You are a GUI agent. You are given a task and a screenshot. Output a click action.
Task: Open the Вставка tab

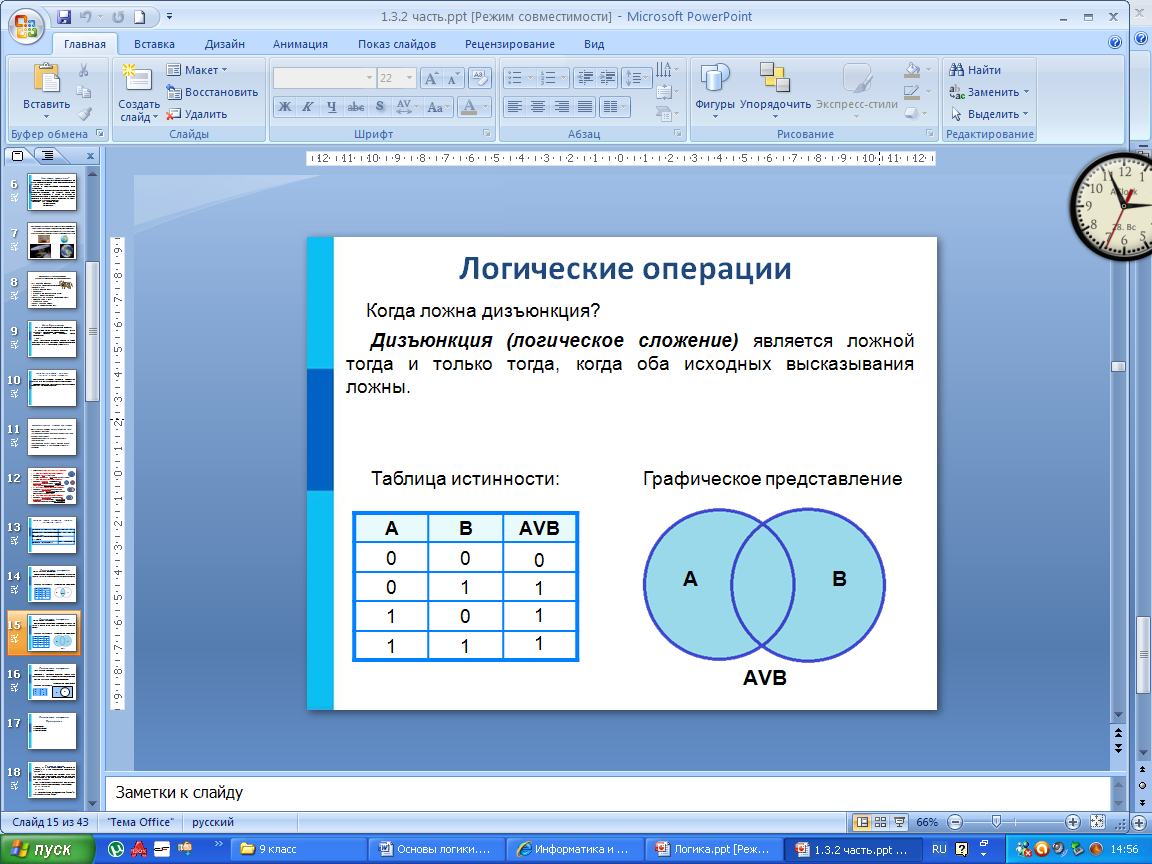(154, 44)
